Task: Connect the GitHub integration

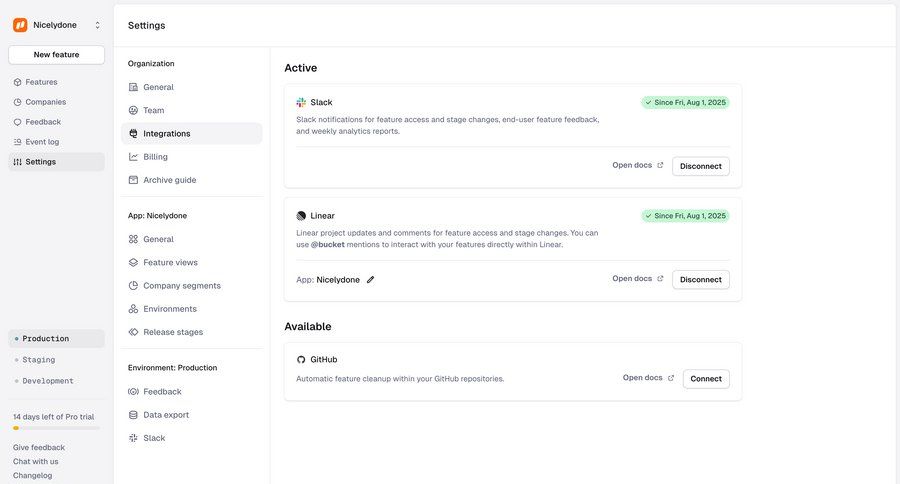Action: point(706,379)
